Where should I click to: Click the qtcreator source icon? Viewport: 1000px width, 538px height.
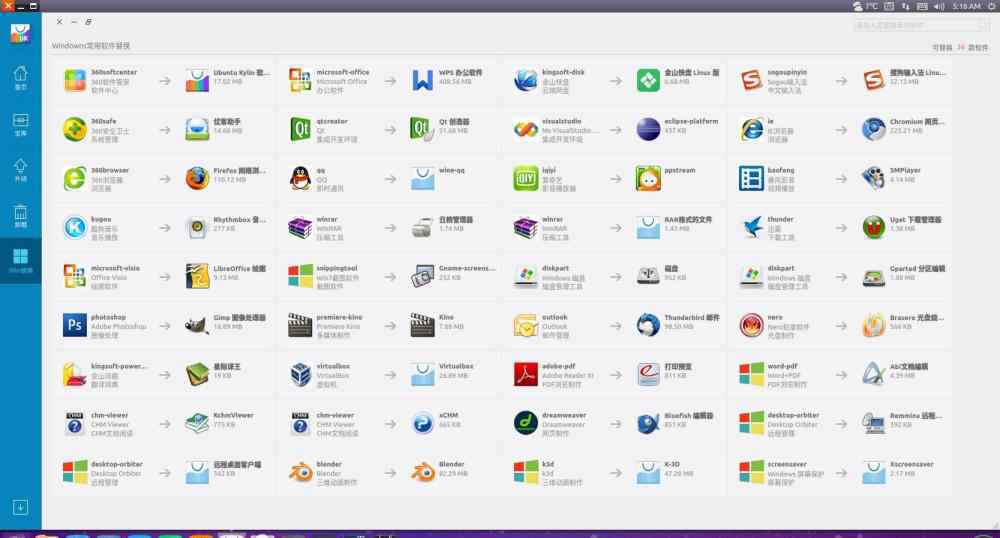300,129
